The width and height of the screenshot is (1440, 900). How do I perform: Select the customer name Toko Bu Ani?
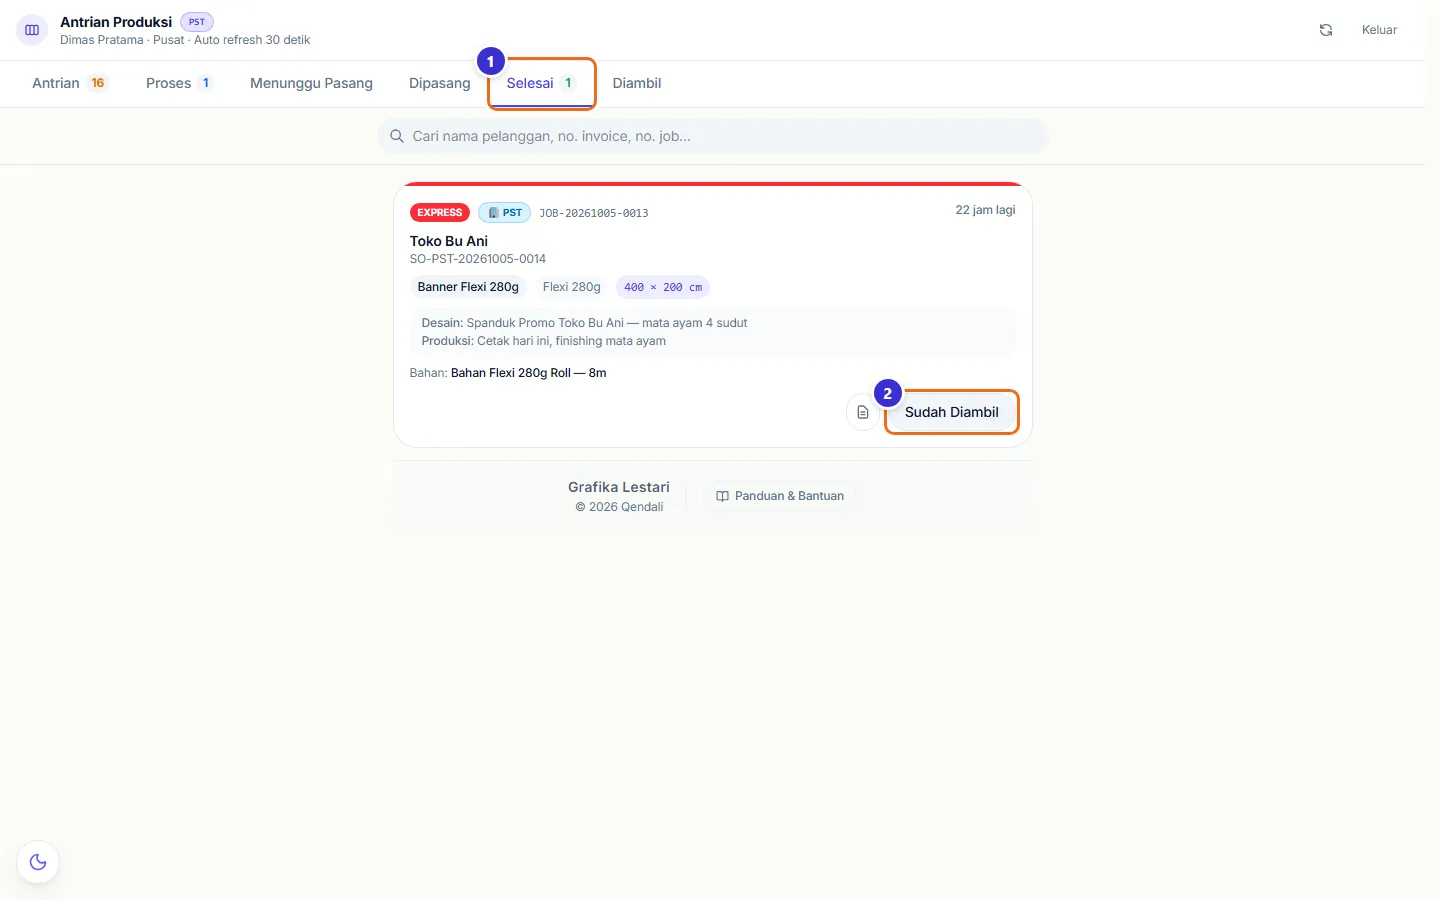pyautogui.click(x=449, y=241)
